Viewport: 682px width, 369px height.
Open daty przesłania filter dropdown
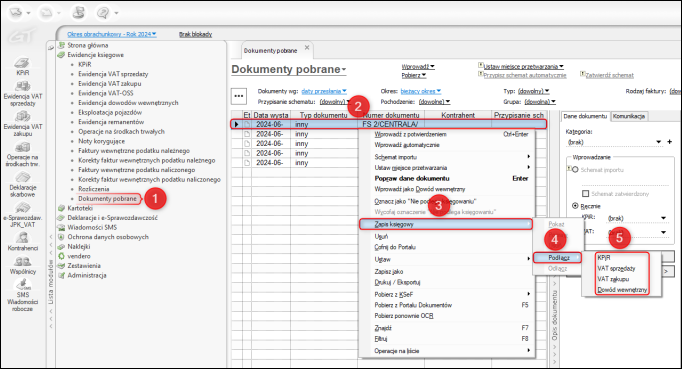point(324,91)
